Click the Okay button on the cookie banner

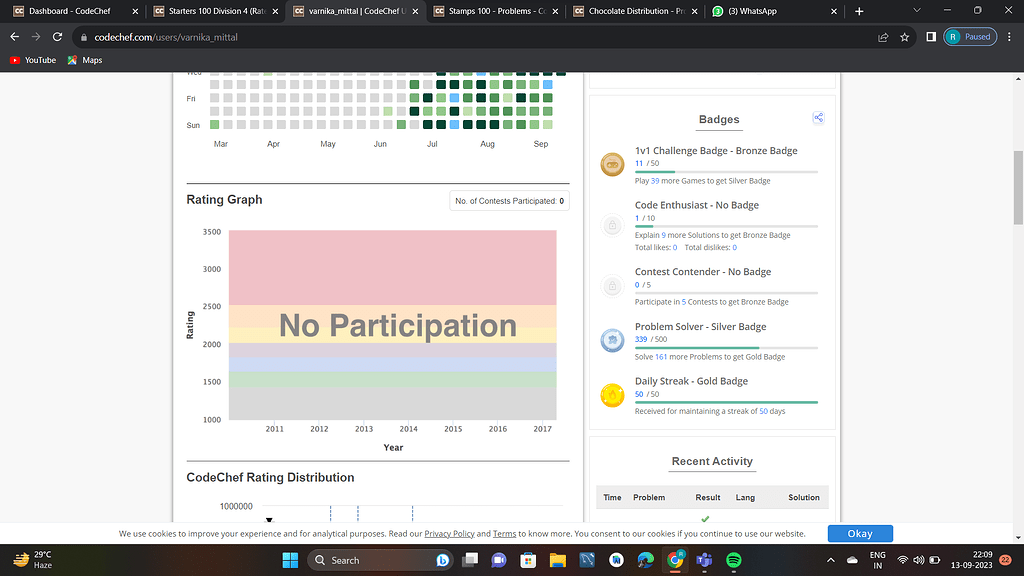pyautogui.click(x=859, y=533)
